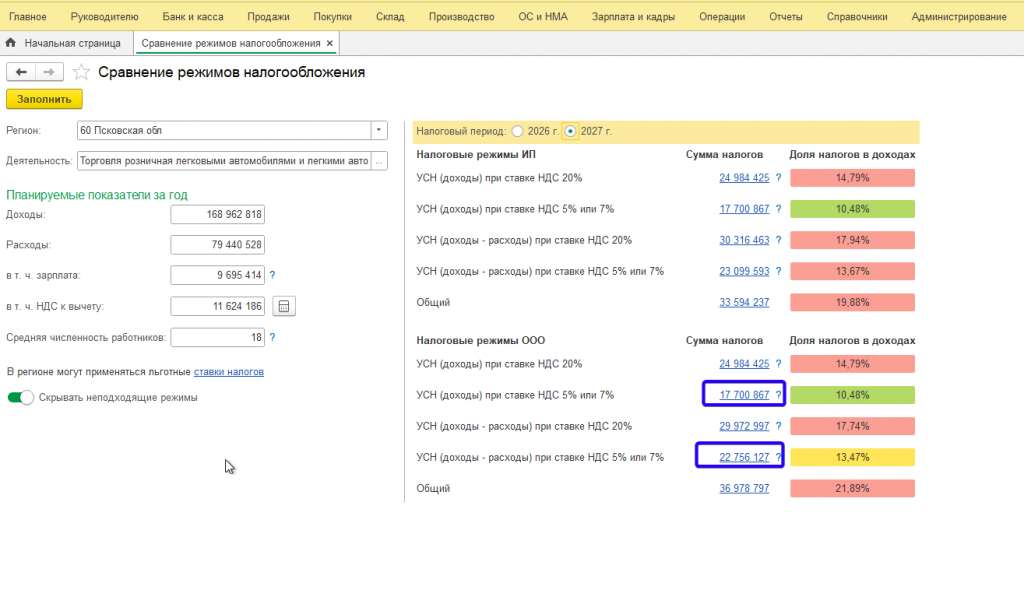Click the forward navigation arrow
The width and height of the screenshot is (1024, 590).
coord(49,72)
